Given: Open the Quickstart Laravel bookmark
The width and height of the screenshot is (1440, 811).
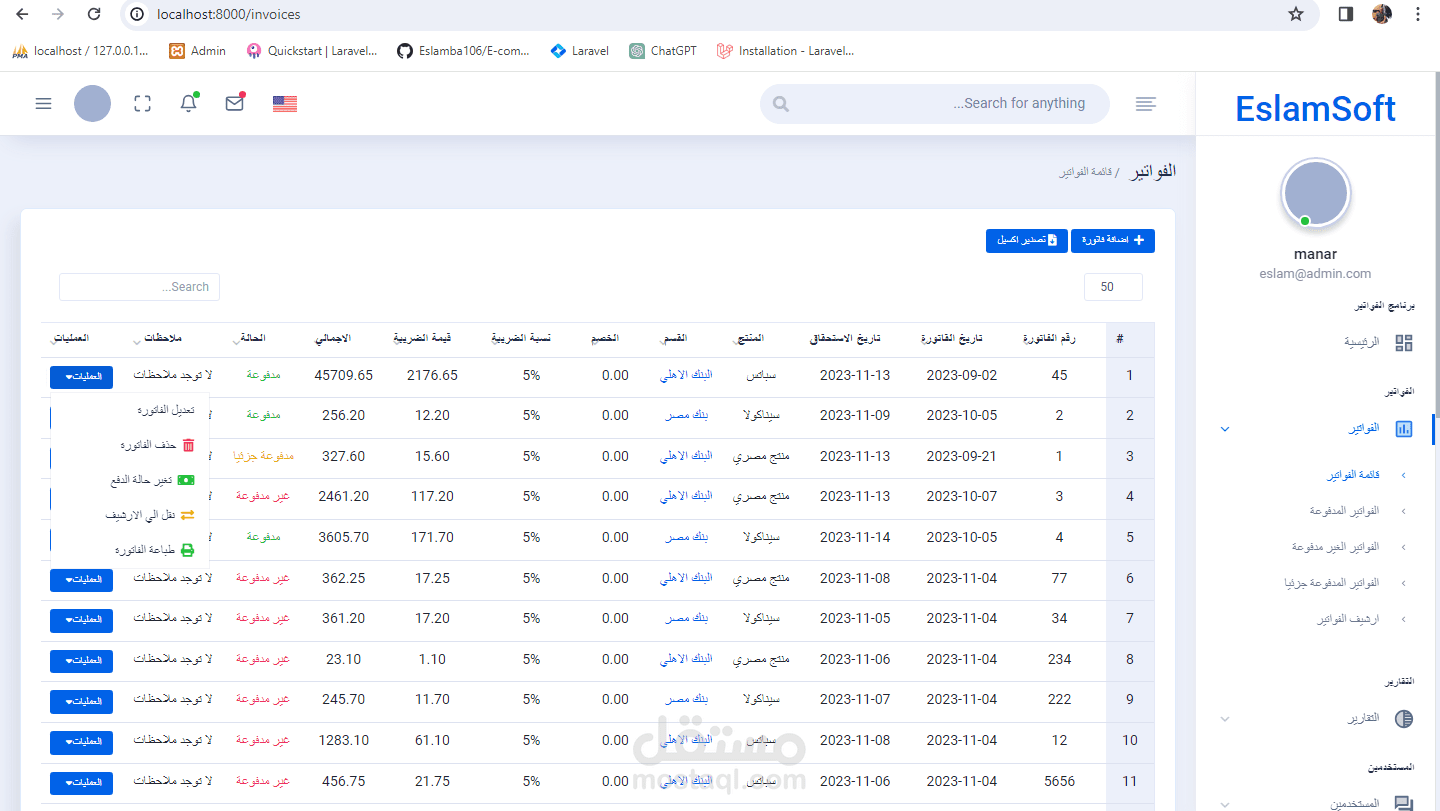Looking at the screenshot, I should [x=312, y=51].
